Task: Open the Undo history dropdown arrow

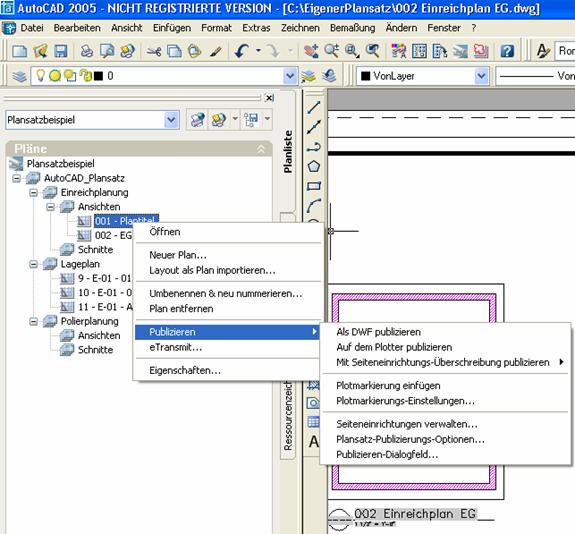Action: 259,51
